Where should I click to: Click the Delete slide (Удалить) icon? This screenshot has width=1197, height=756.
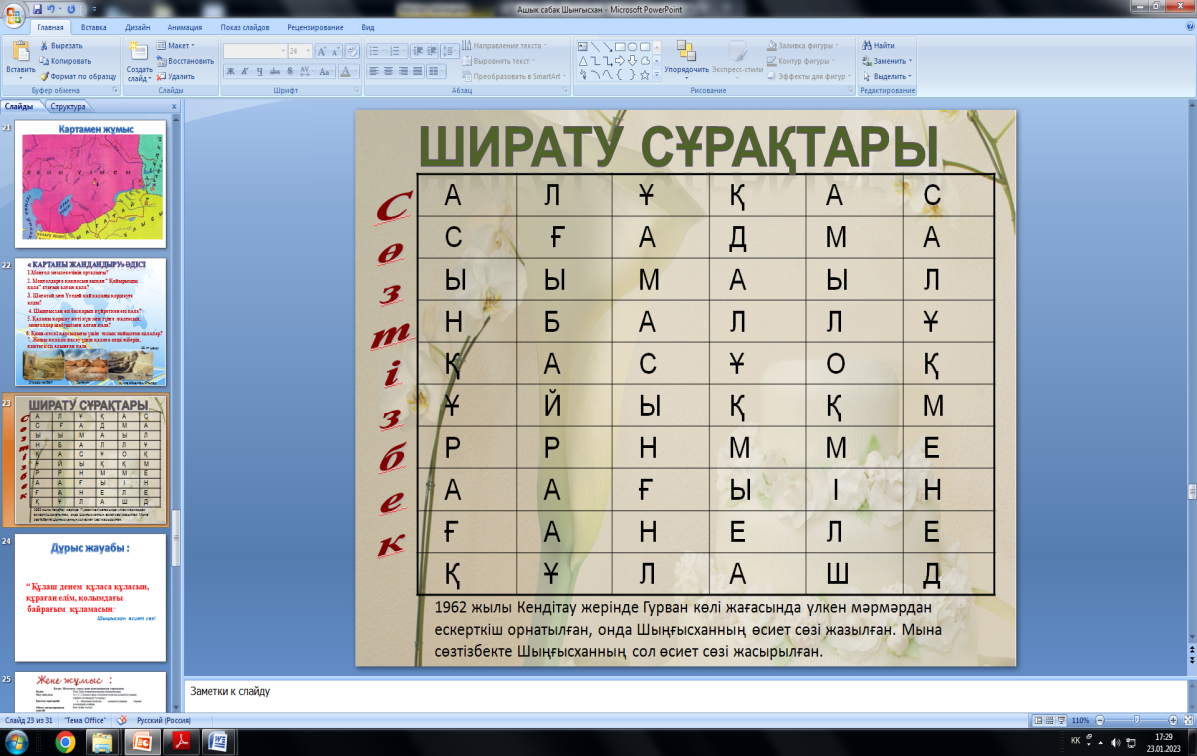[x=162, y=76]
